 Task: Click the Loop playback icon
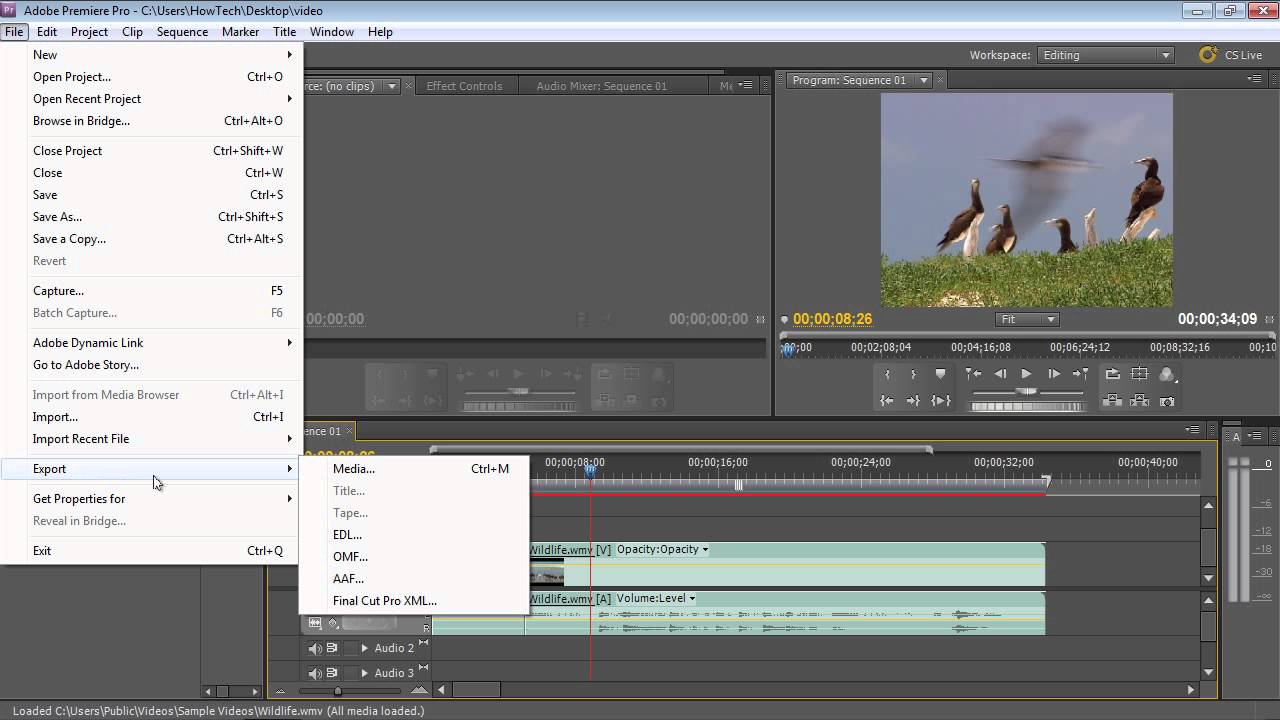point(1112,374)
